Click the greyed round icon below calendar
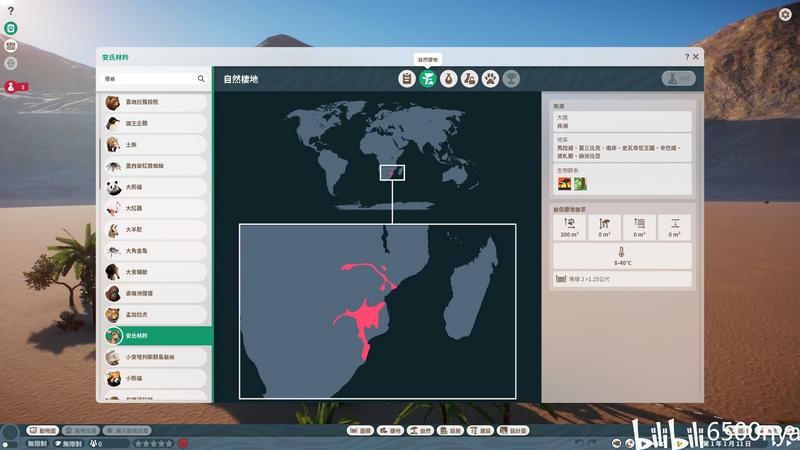This screenshot has height=450, width=800. coord(11,63)
